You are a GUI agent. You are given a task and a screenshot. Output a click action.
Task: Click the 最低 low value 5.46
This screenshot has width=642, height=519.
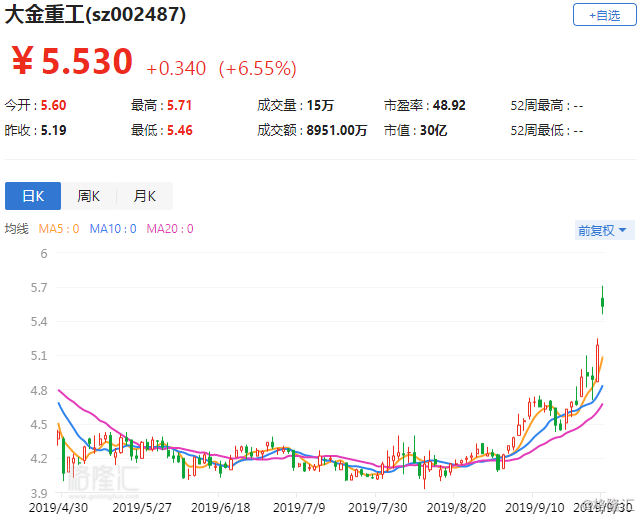[180, 131]
